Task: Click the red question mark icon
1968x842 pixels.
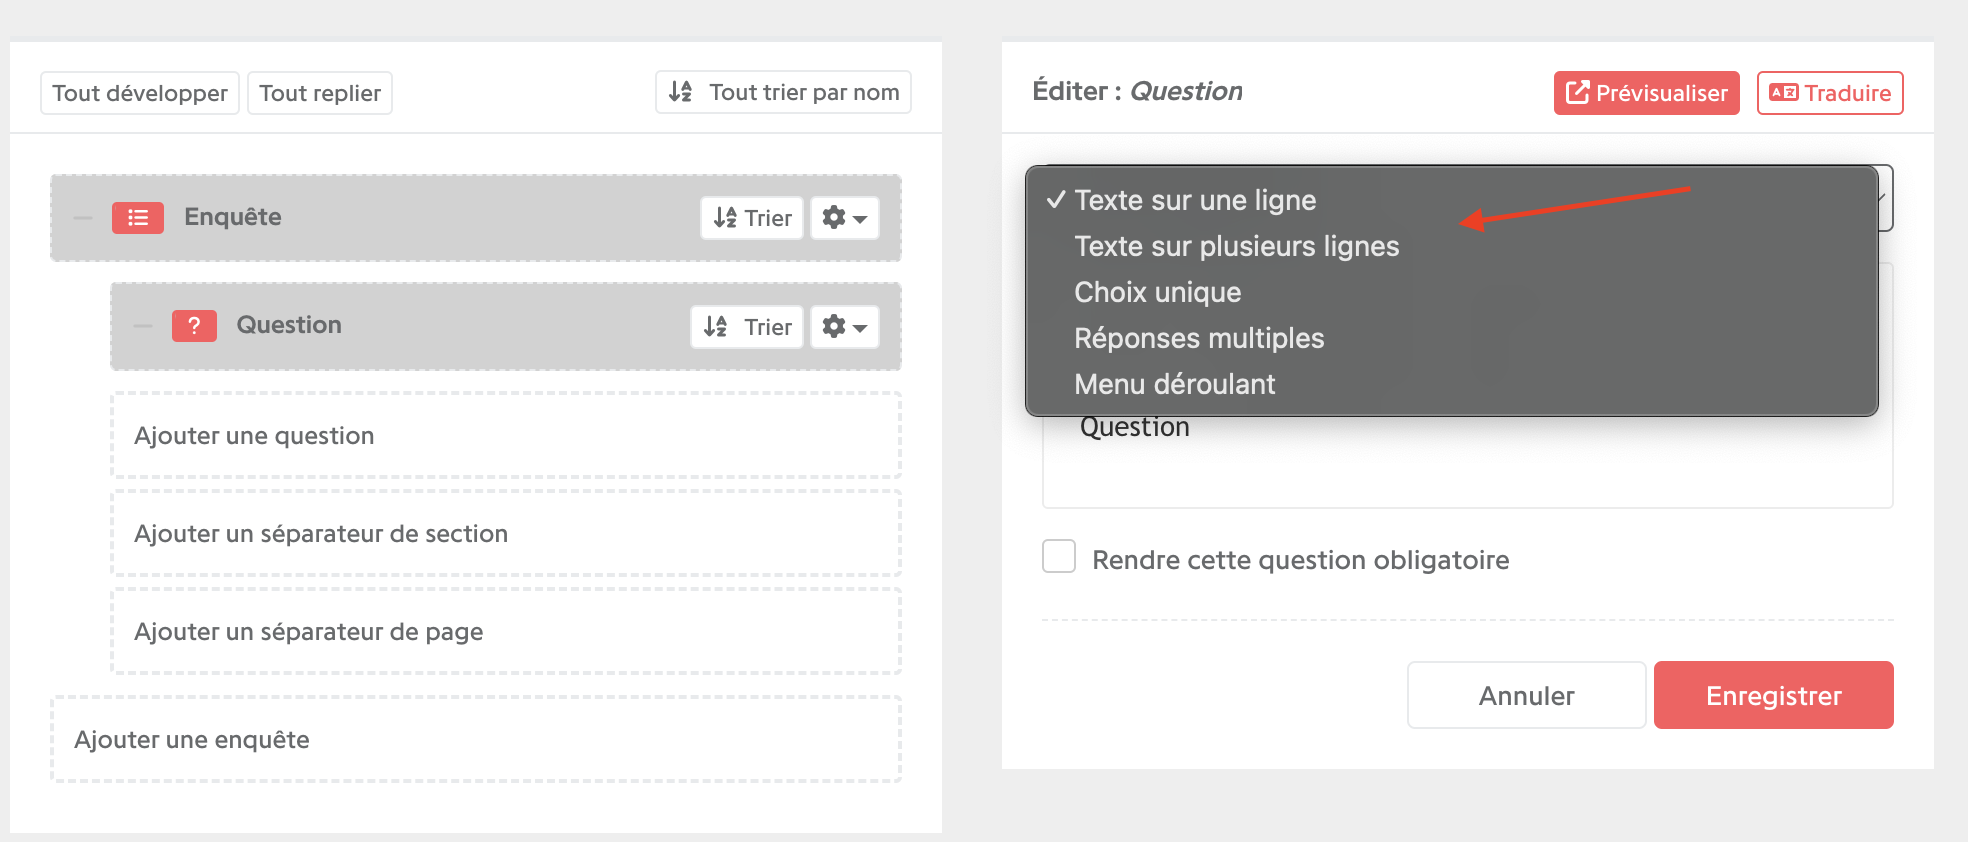Action: click(194, 326)
